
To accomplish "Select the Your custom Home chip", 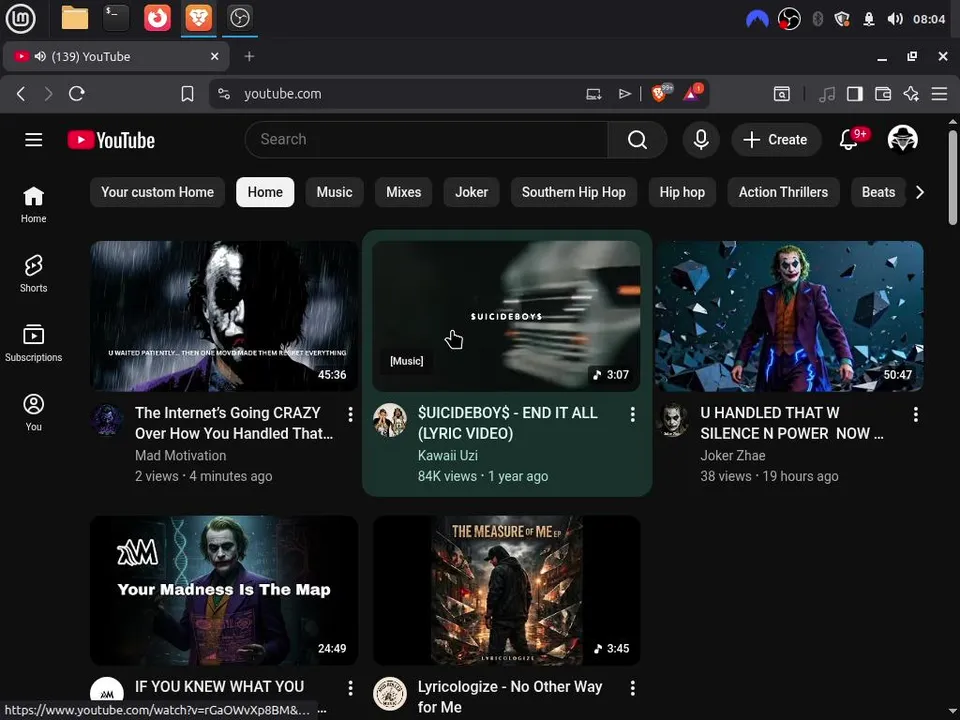I will pos(157,192).
